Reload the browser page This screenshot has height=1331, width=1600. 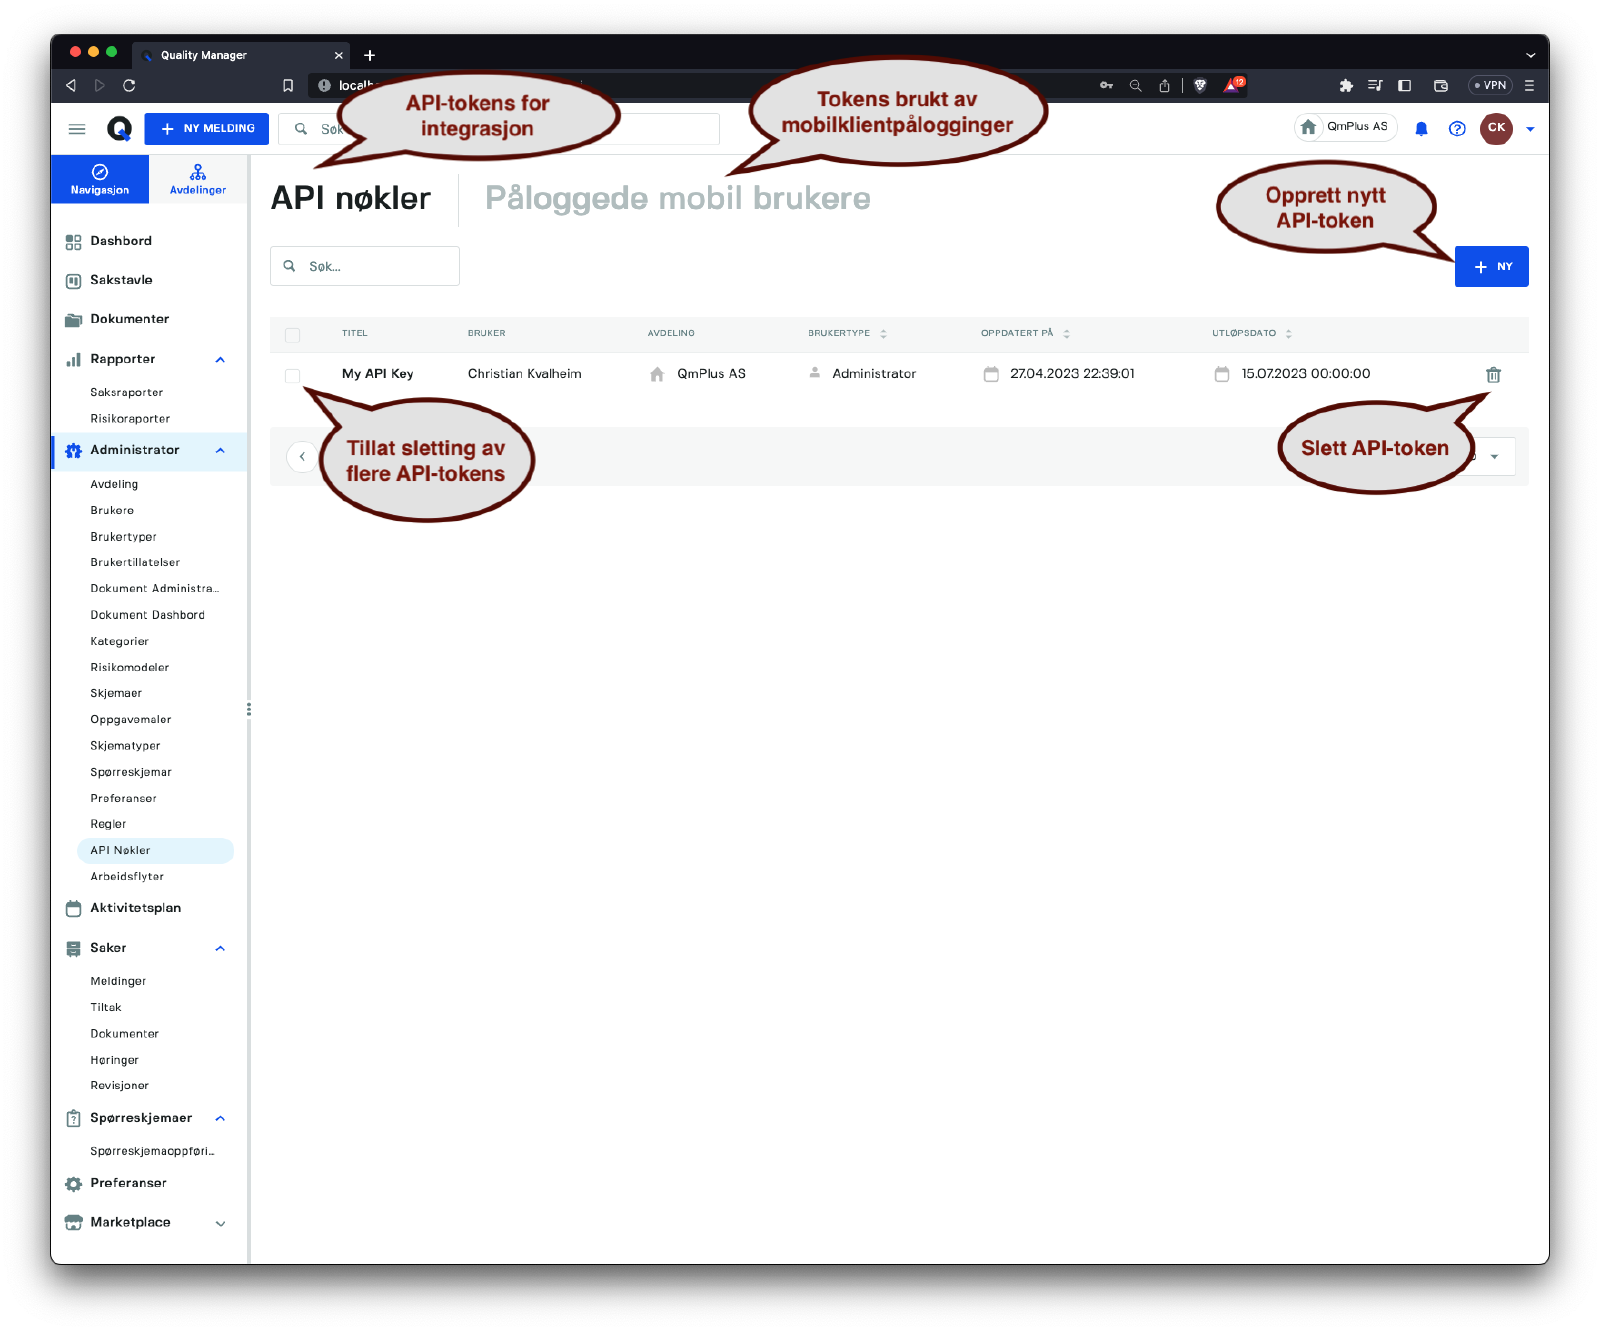129,86
